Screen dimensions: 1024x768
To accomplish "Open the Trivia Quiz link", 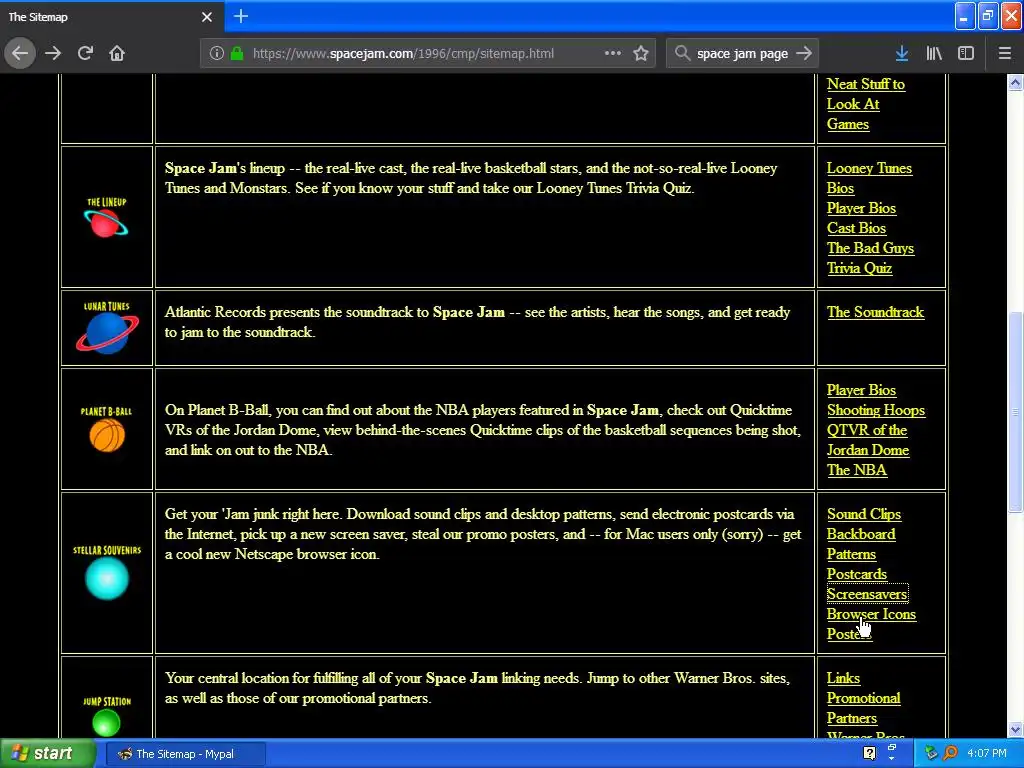I will (x=859, y=268).
